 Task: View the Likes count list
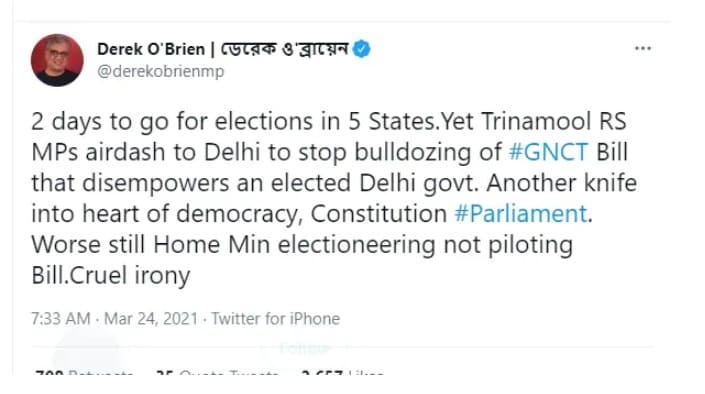(343, 373)
